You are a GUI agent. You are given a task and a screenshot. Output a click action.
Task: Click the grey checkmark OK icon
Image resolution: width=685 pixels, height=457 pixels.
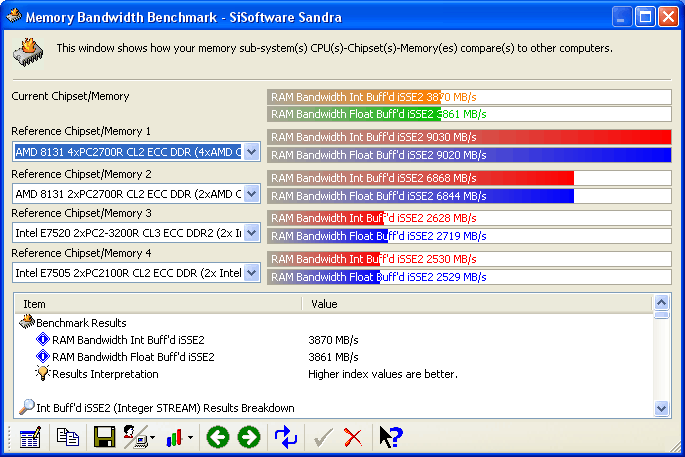pos(323,437)
